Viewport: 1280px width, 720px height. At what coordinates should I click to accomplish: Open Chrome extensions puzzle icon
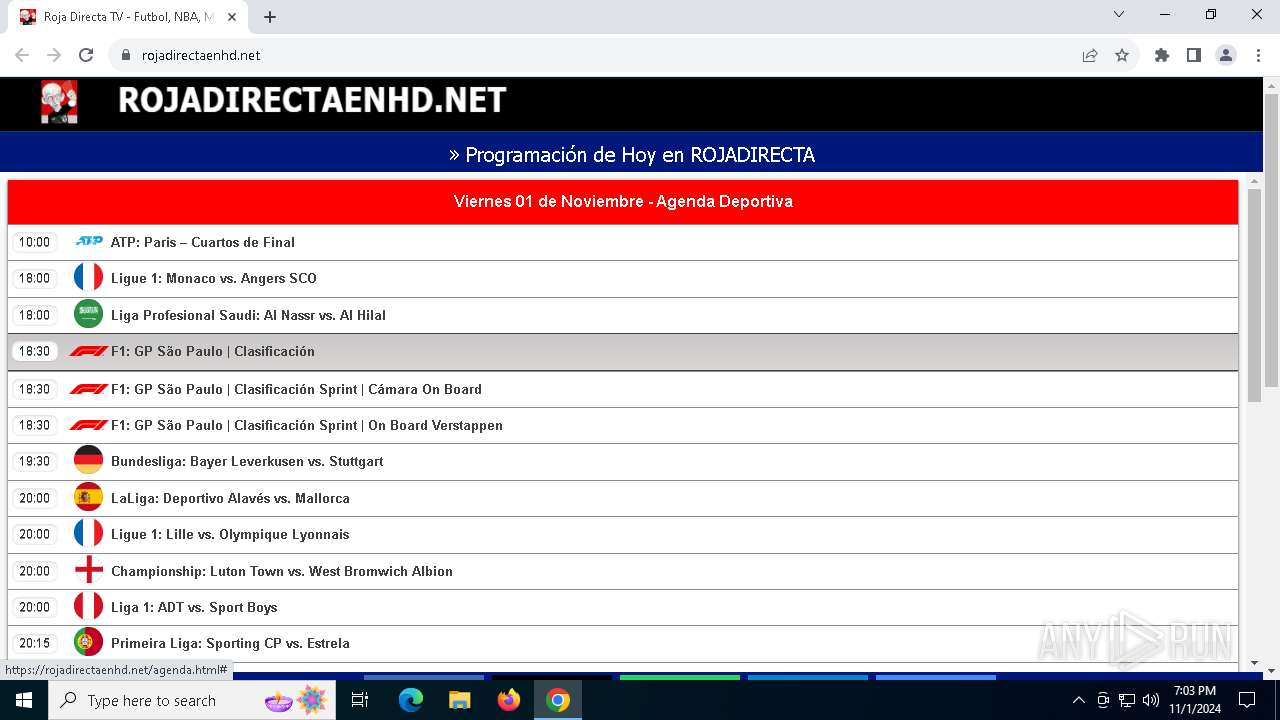[x=1162, y=55]
